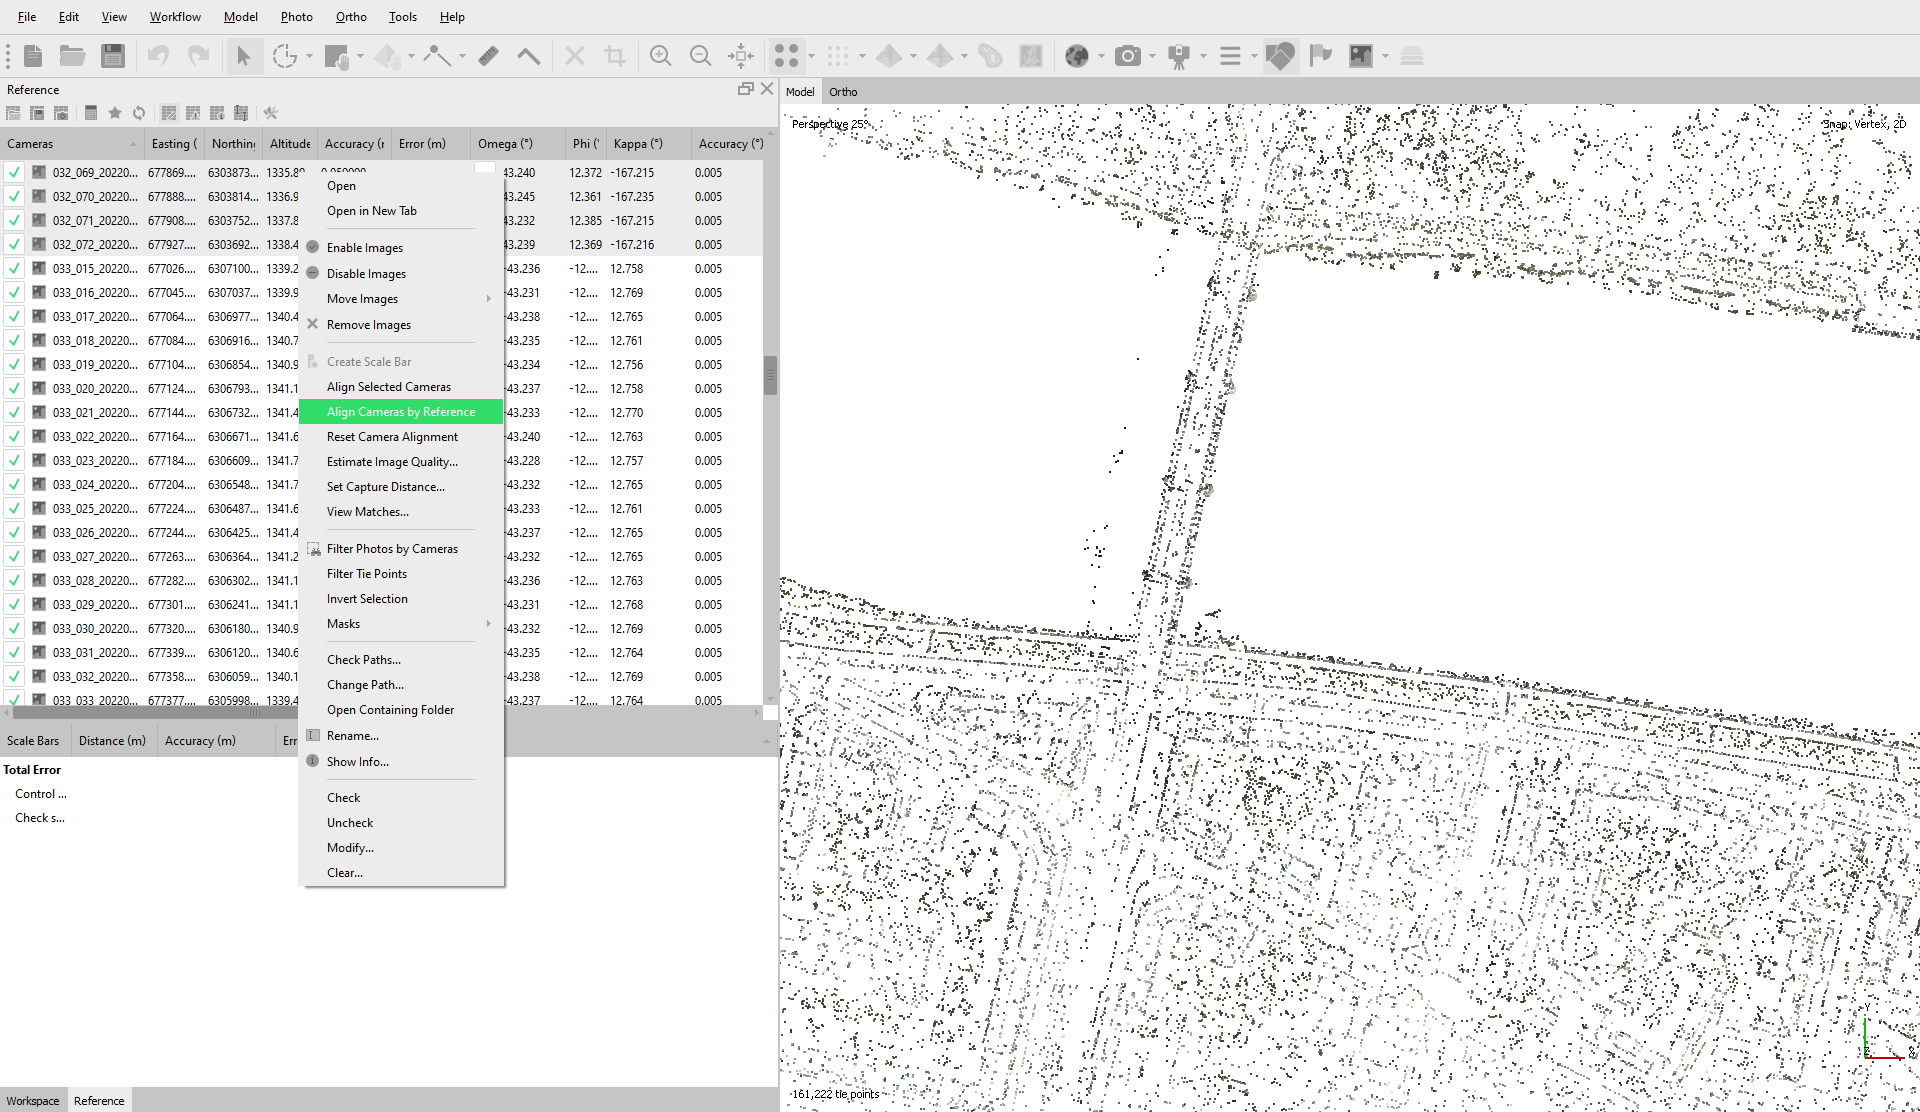Click the Show Markers flag icon
Screen dimensions: 1920x1112
[x=1320, y=56]
